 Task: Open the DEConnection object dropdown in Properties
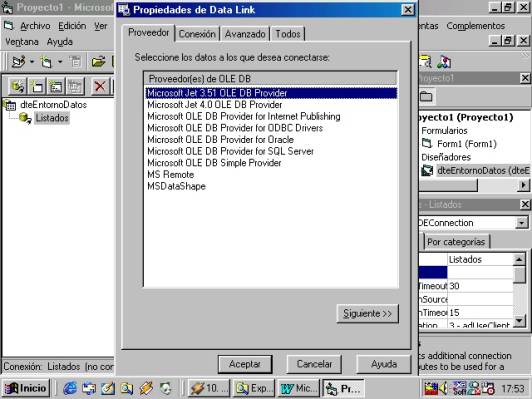(x=522, y=223)
